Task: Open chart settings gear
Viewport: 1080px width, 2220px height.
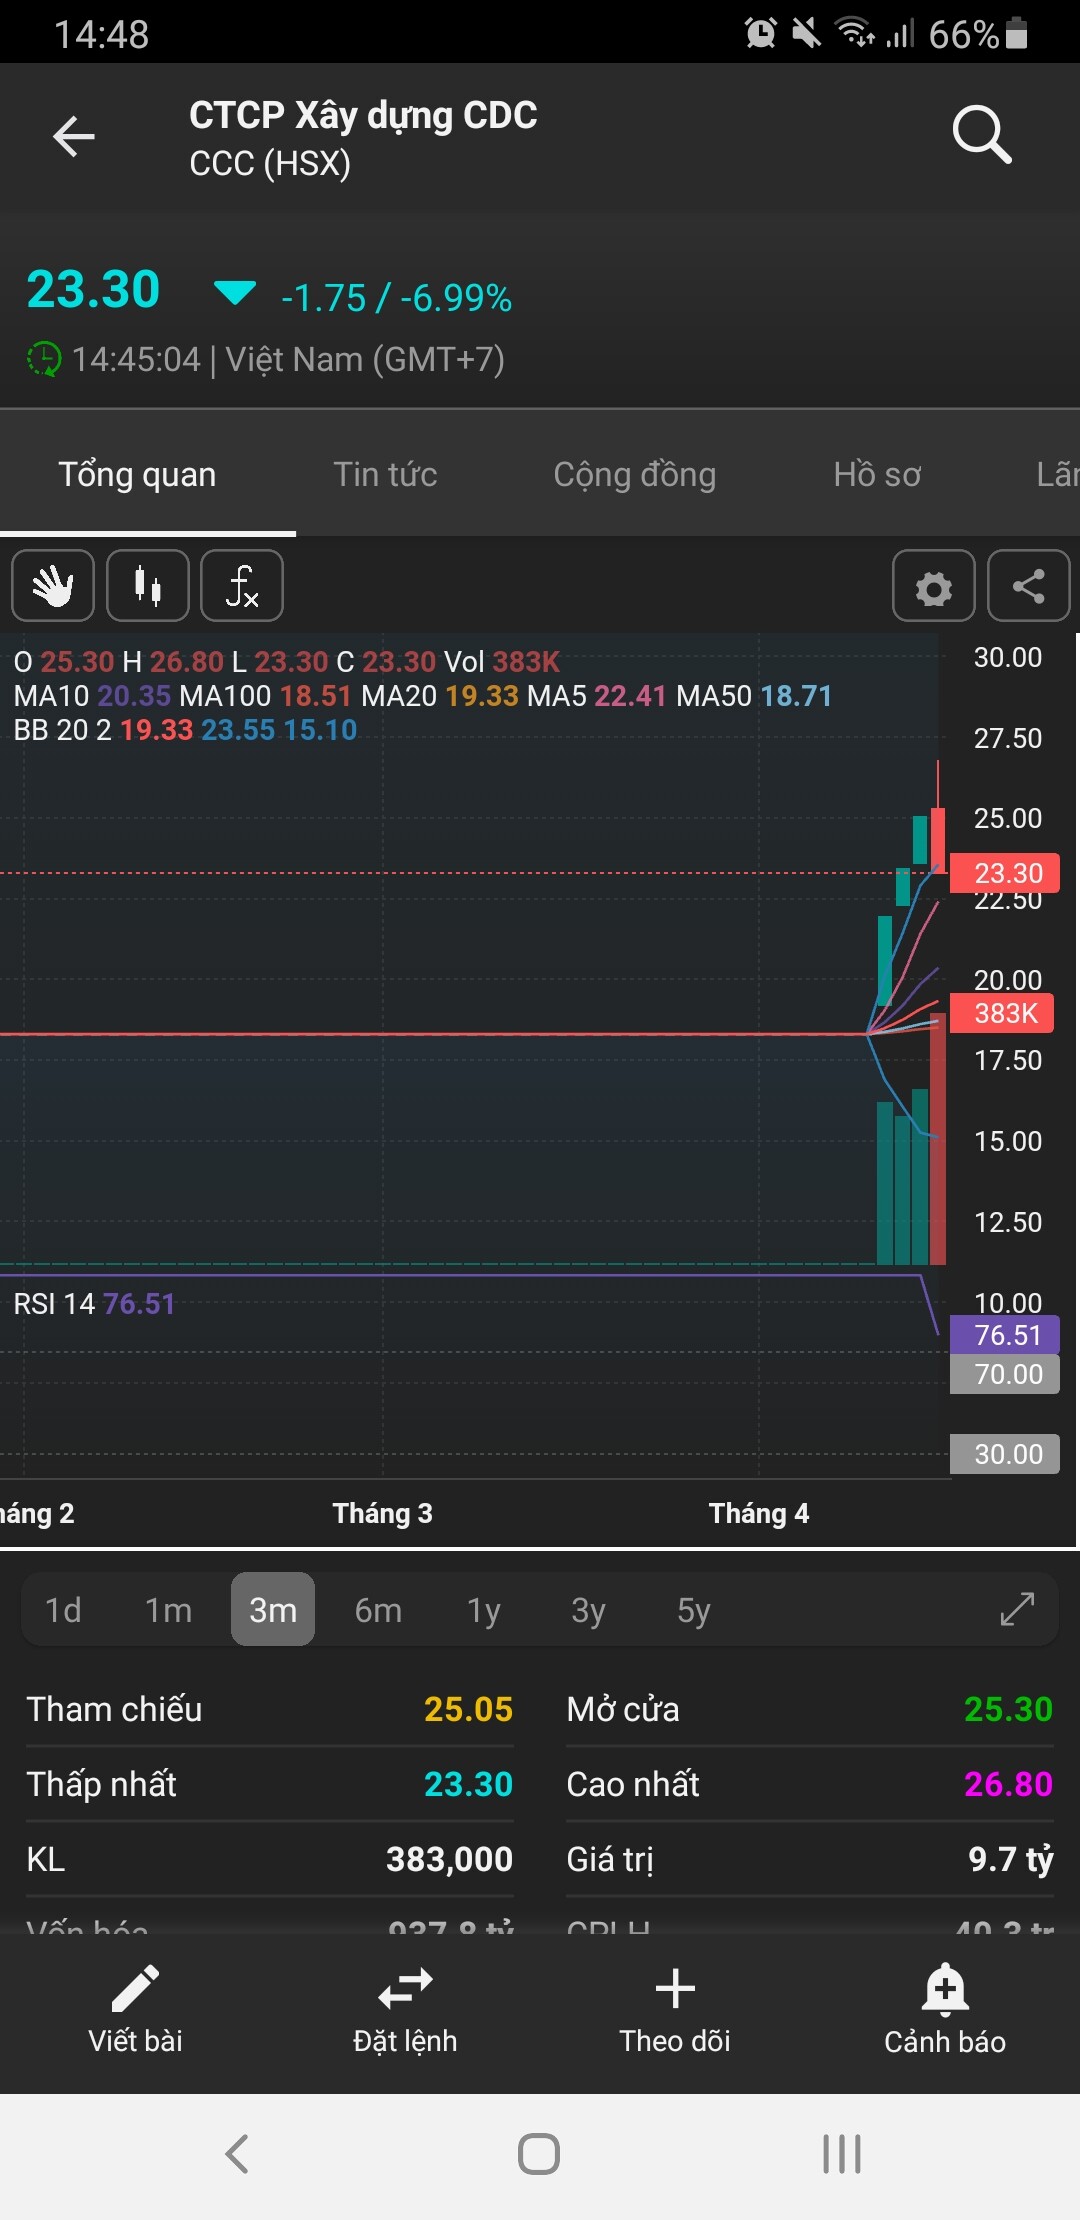Action: click(934, 587)
